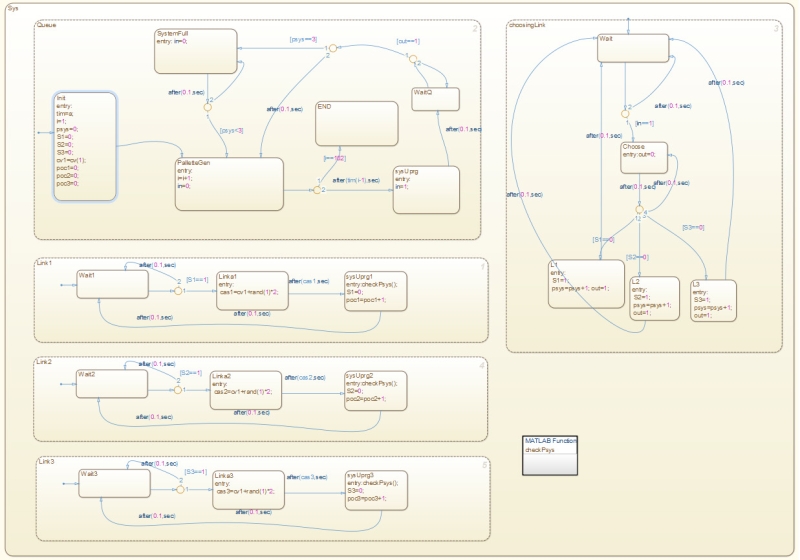This screenshot has width=800, height=560.
Task: Click the END state
Action: coord(357,123)
